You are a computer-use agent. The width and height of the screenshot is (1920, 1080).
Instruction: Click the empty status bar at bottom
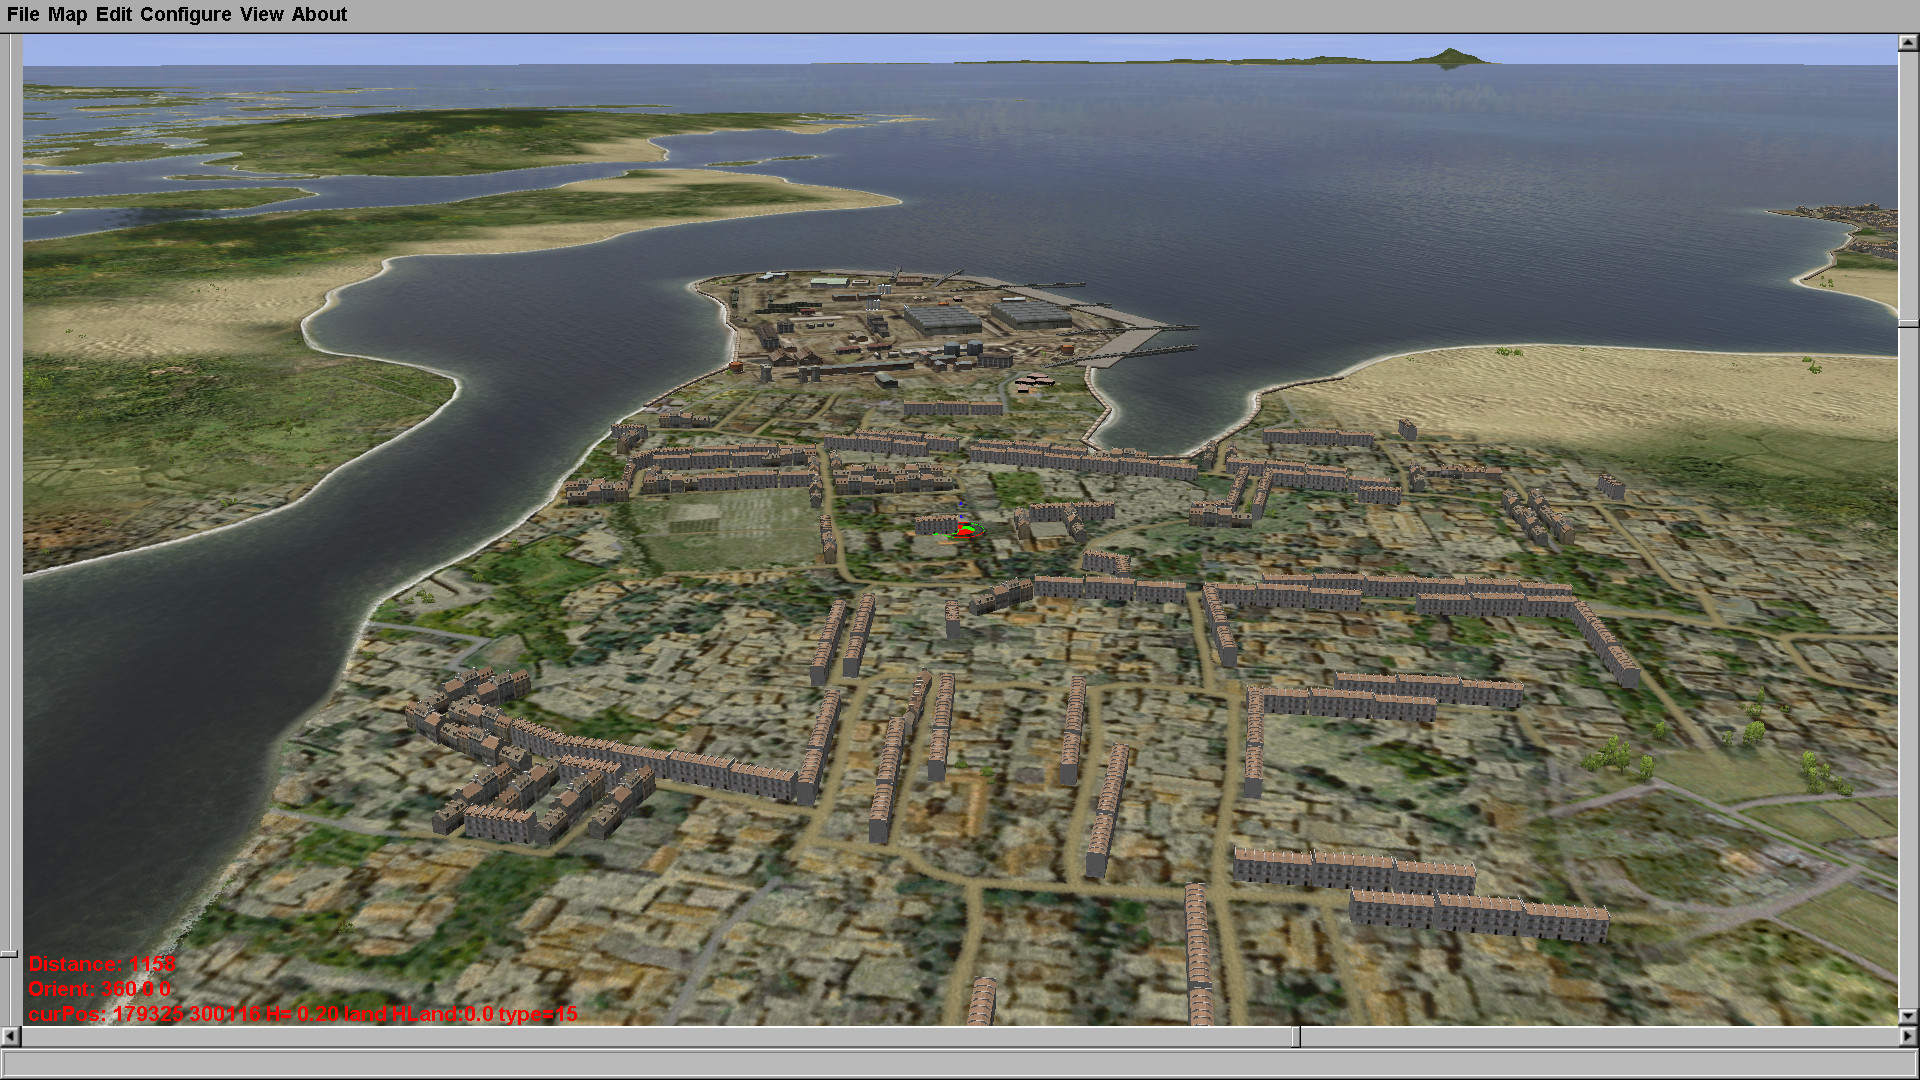click(960, 1063)
